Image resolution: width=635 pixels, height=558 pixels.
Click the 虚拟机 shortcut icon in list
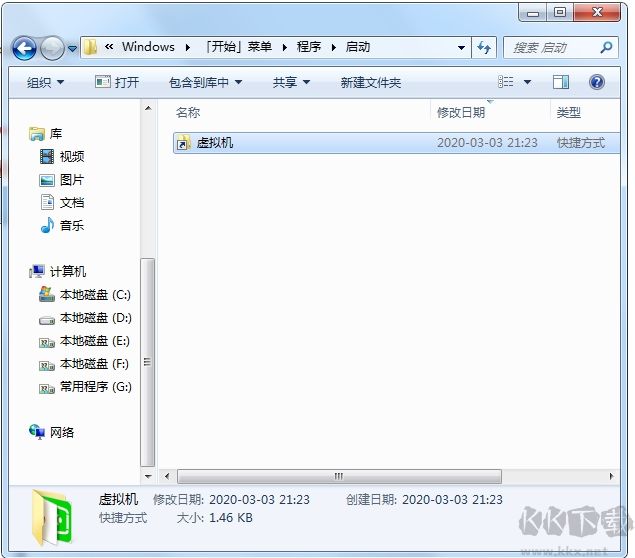pos(183,143)
